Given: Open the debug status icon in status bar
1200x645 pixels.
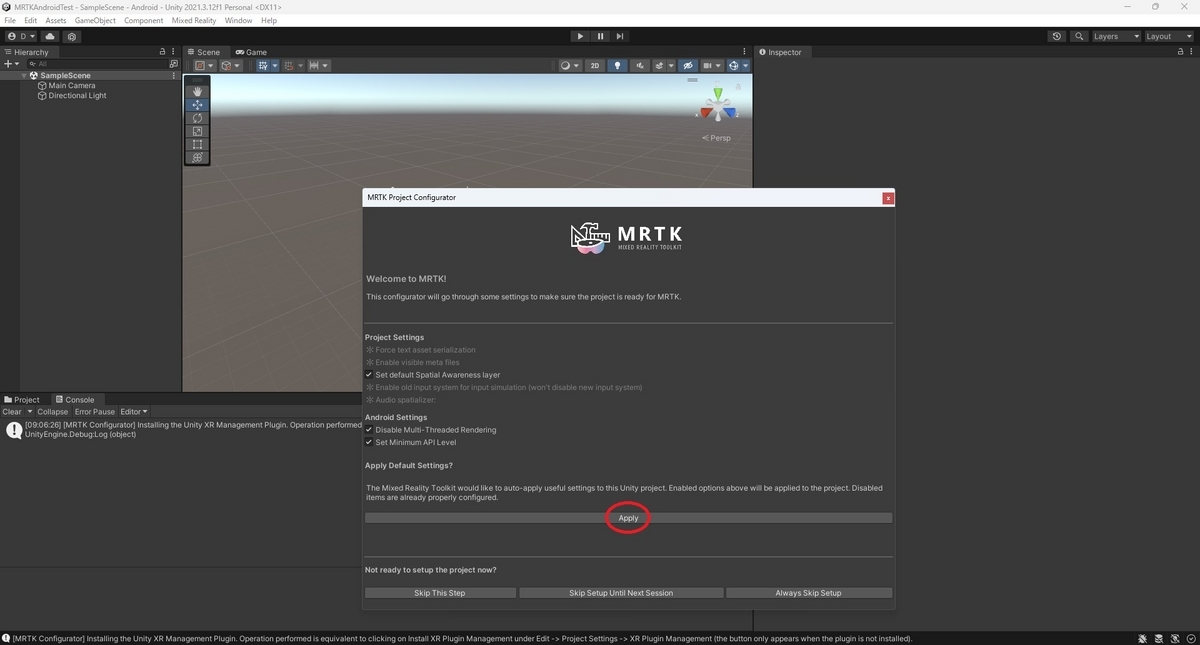Looking at the screenshot, I should pyautogui.click(x=1143, y=638).
